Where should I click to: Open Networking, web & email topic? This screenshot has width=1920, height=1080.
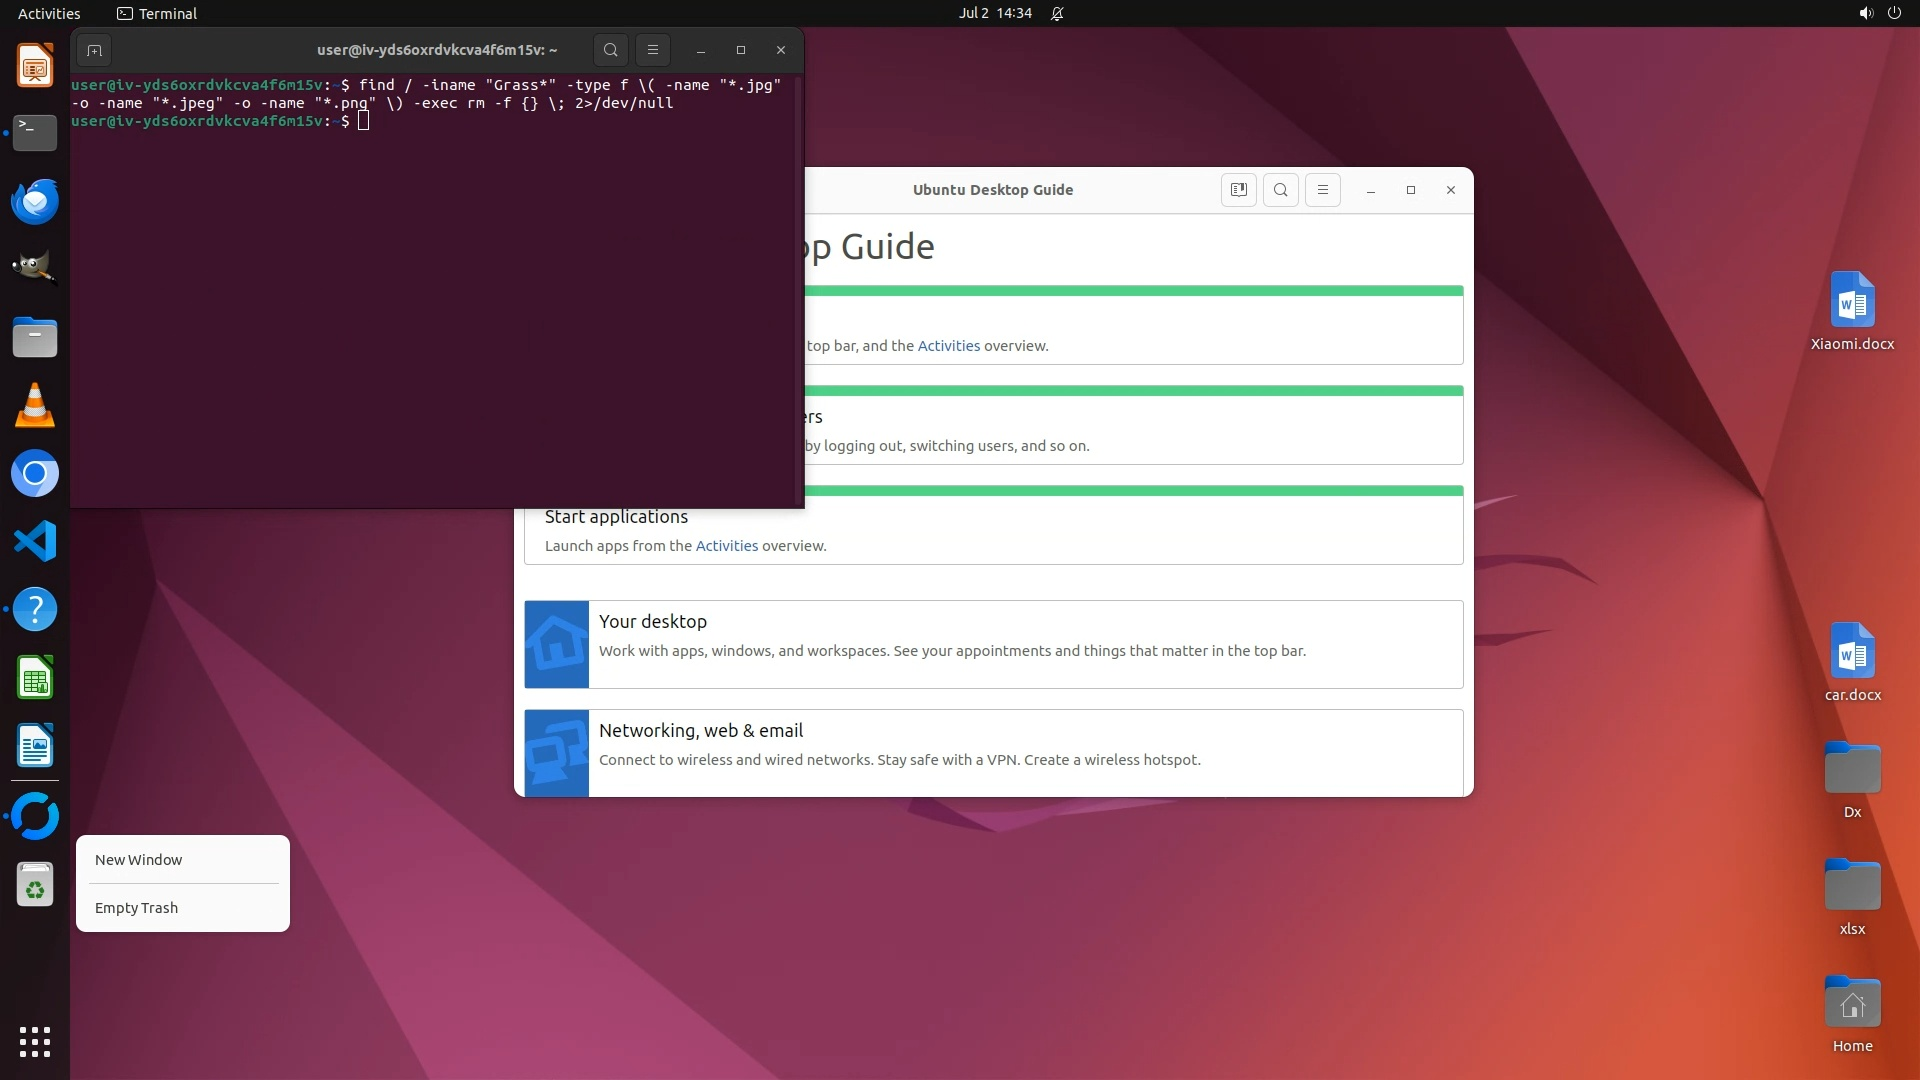pos(701,731)
